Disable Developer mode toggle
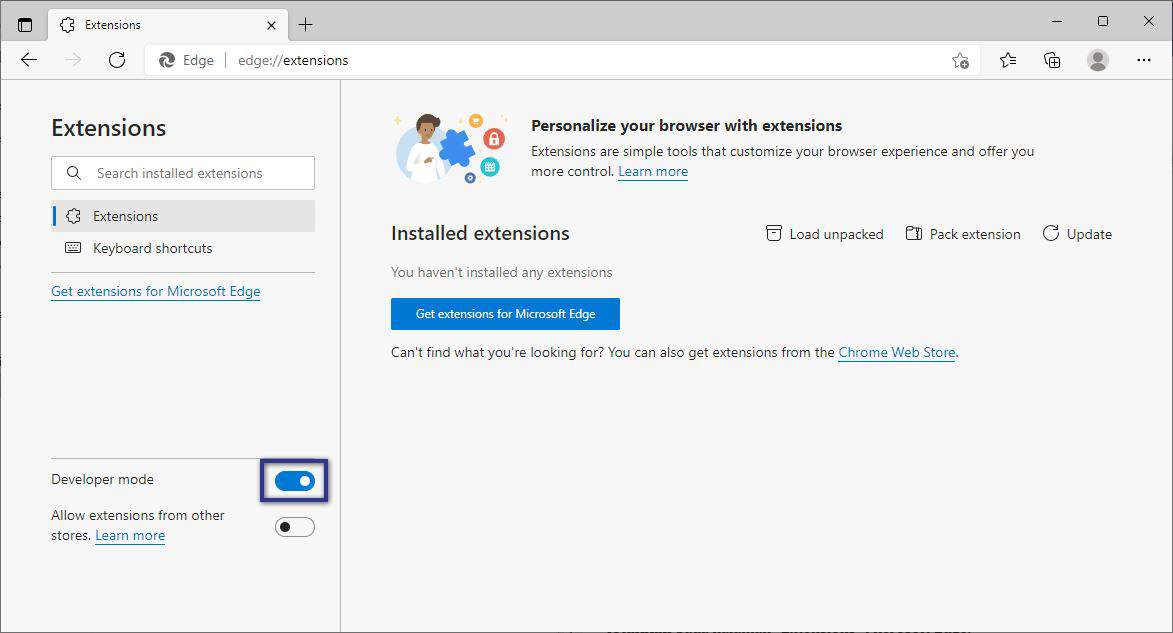This screenshot has height=633, width=1173. 294,481
